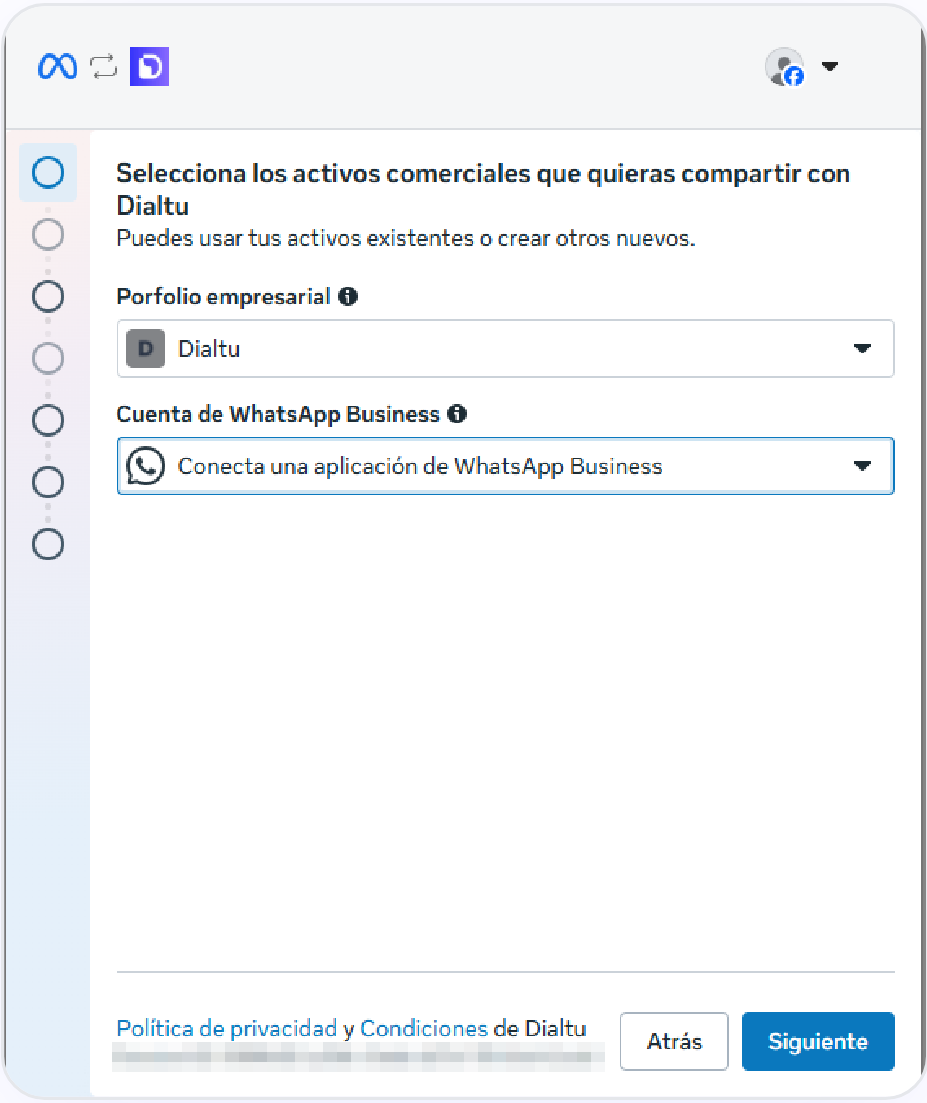Click the gray D badge in portfolio field
The image size is (927, 1103).
(146, 348)
